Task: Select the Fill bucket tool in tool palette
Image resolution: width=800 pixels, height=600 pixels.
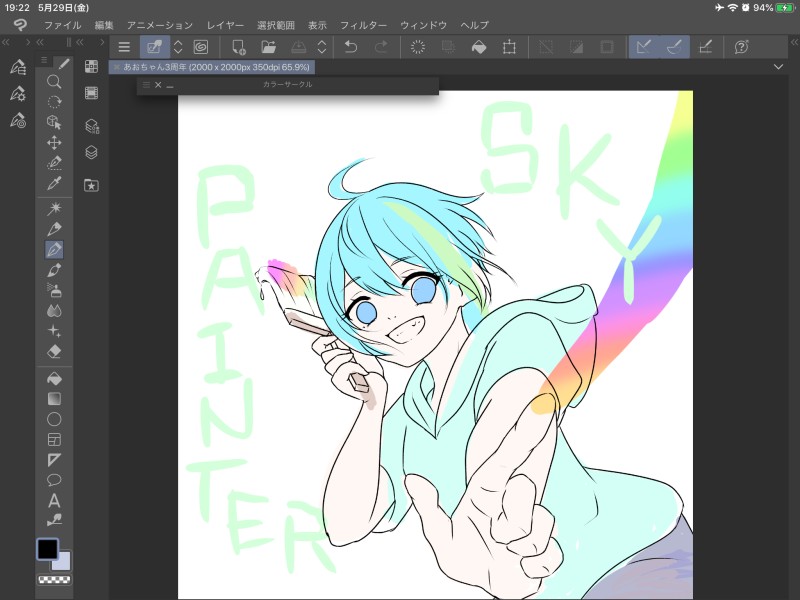Action: (54, 379)
